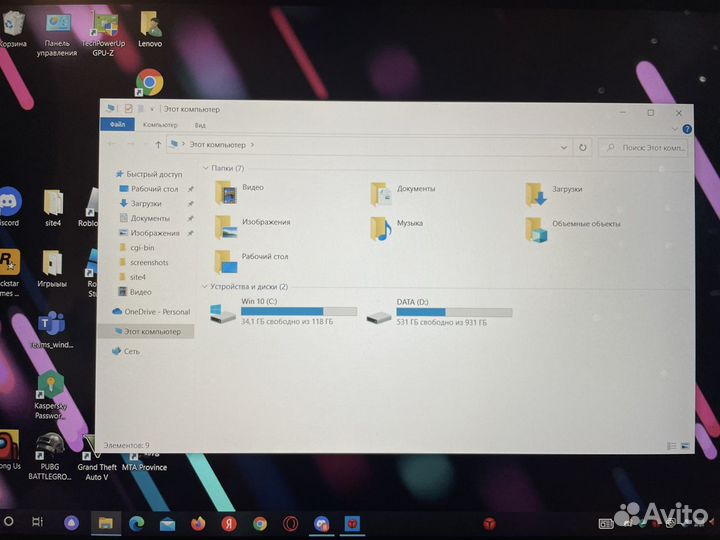The height and width of the screenshot is (540, 720).
Task: Open the site4 desktop folder
Action: coord(53,208)
